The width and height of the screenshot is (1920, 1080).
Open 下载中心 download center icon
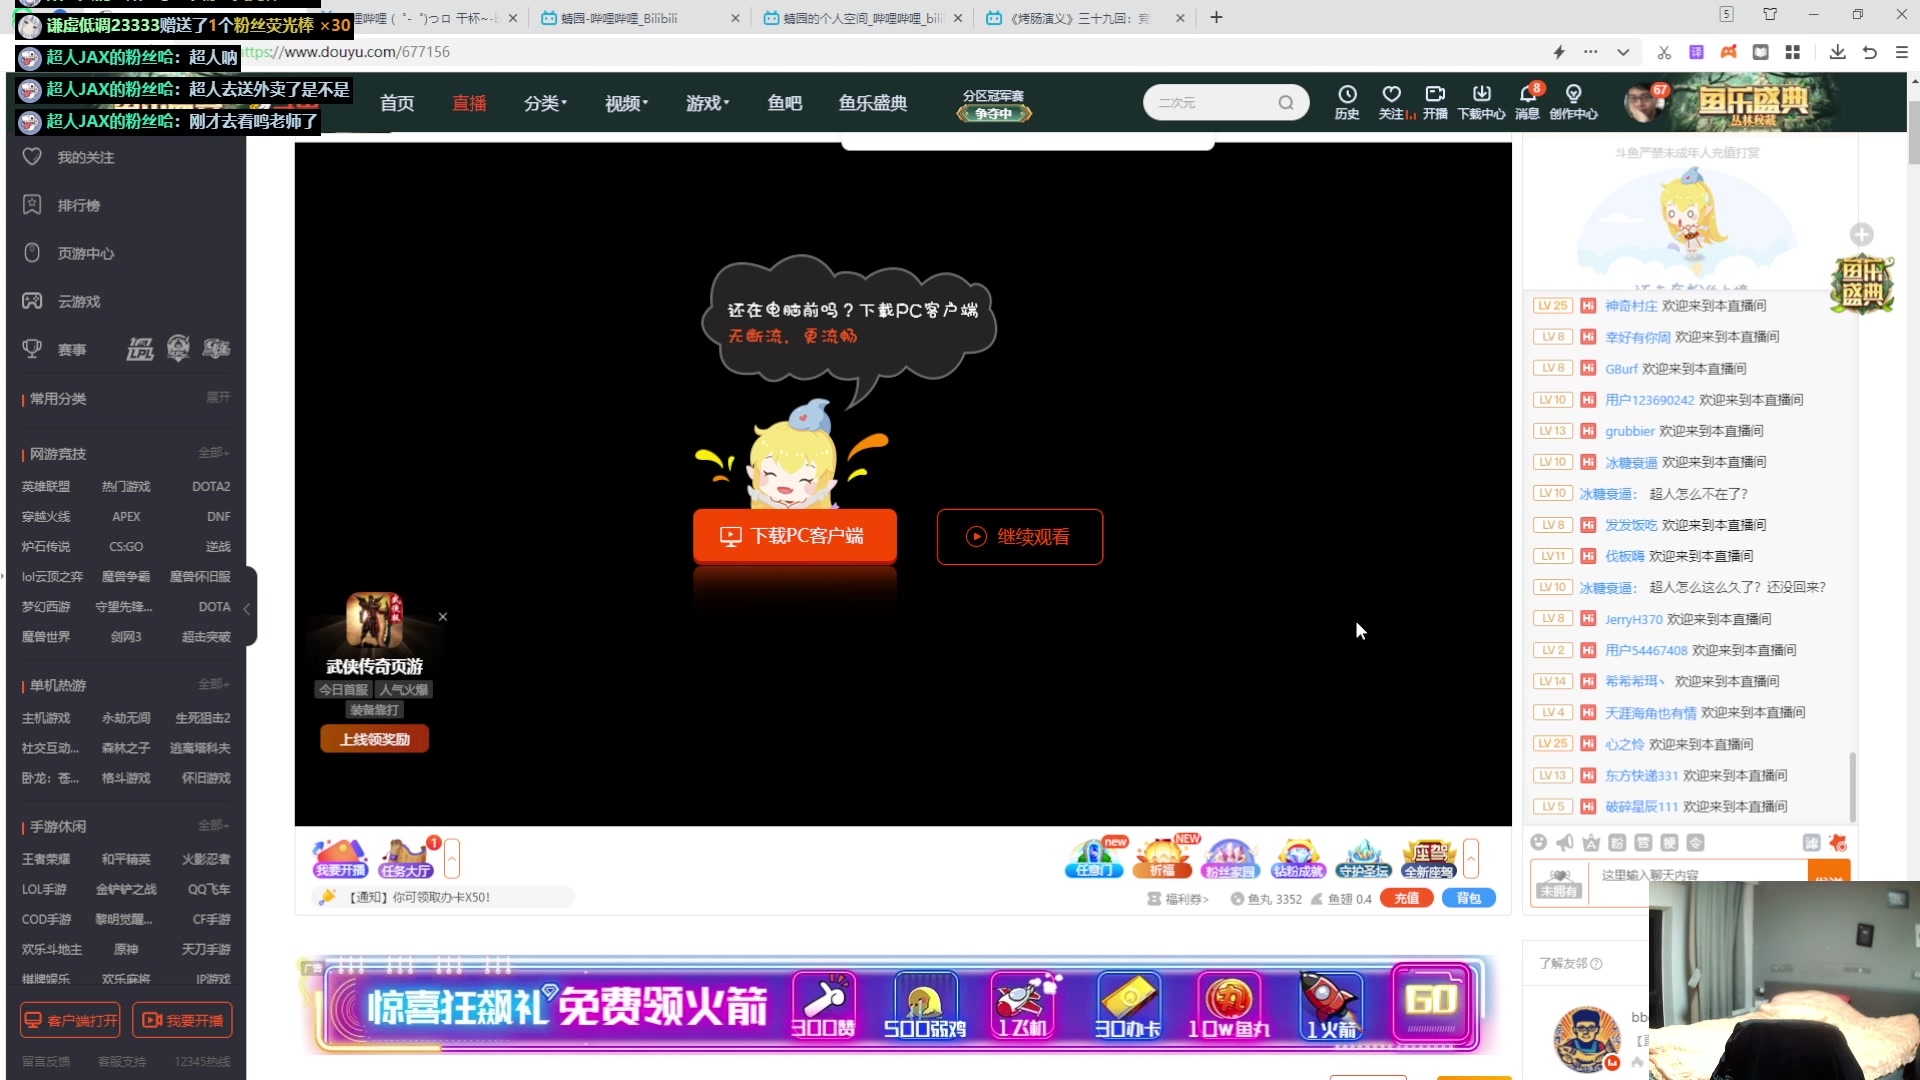tap(1481, 102)
